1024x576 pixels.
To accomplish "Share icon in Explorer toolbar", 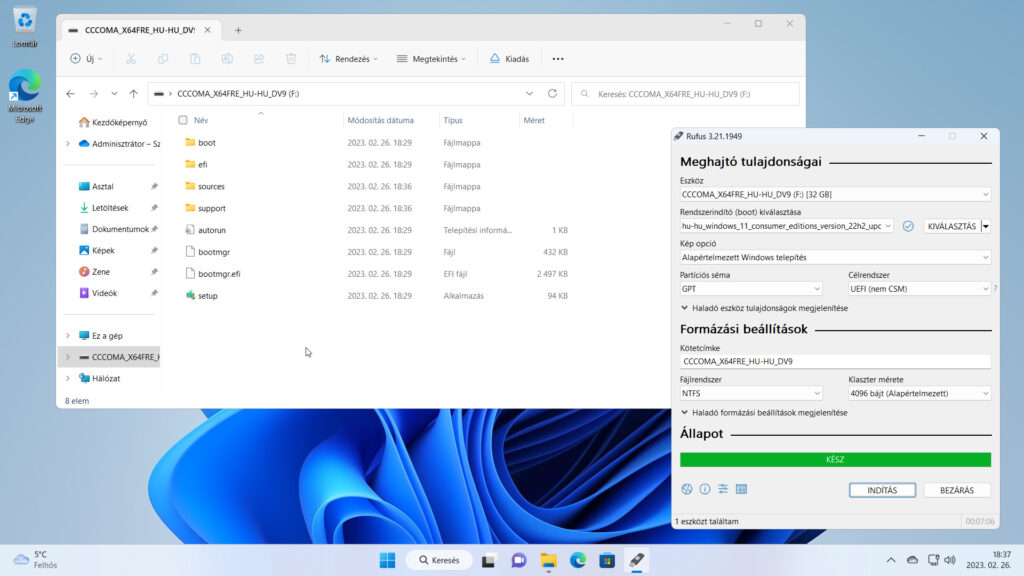I will tap(259, 59).
